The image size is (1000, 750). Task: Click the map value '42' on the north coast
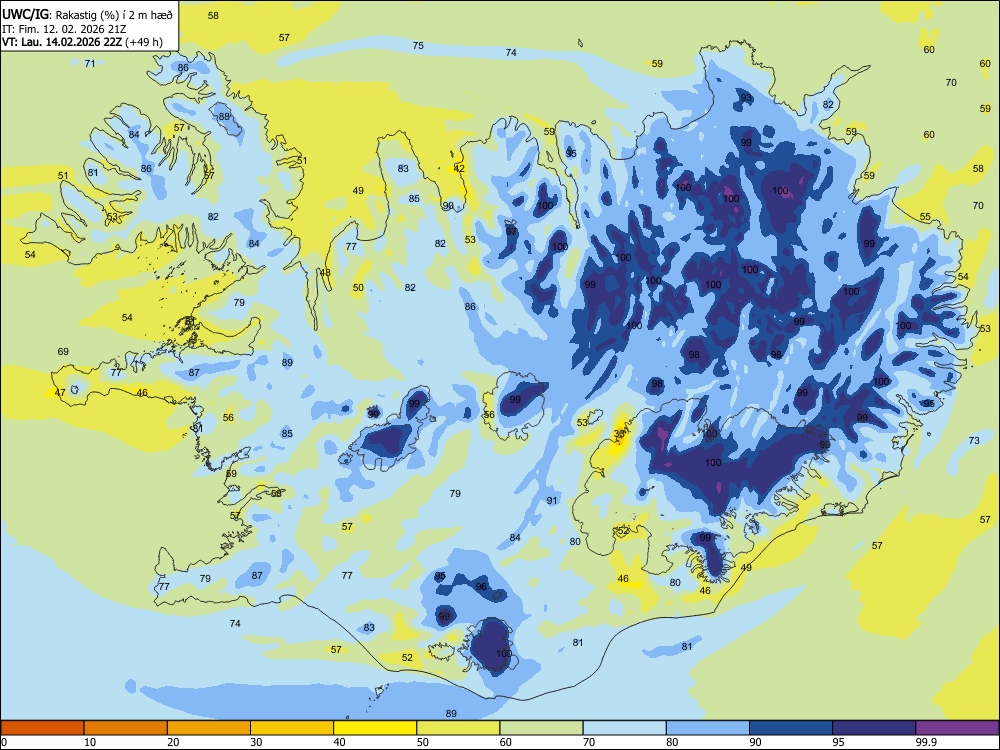(459, 168)
